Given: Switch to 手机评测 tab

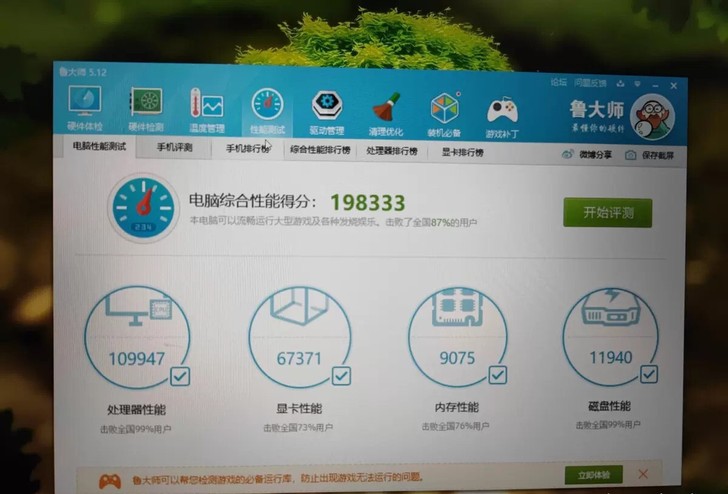Looking at the screenshot, I should tap(174, 148).
